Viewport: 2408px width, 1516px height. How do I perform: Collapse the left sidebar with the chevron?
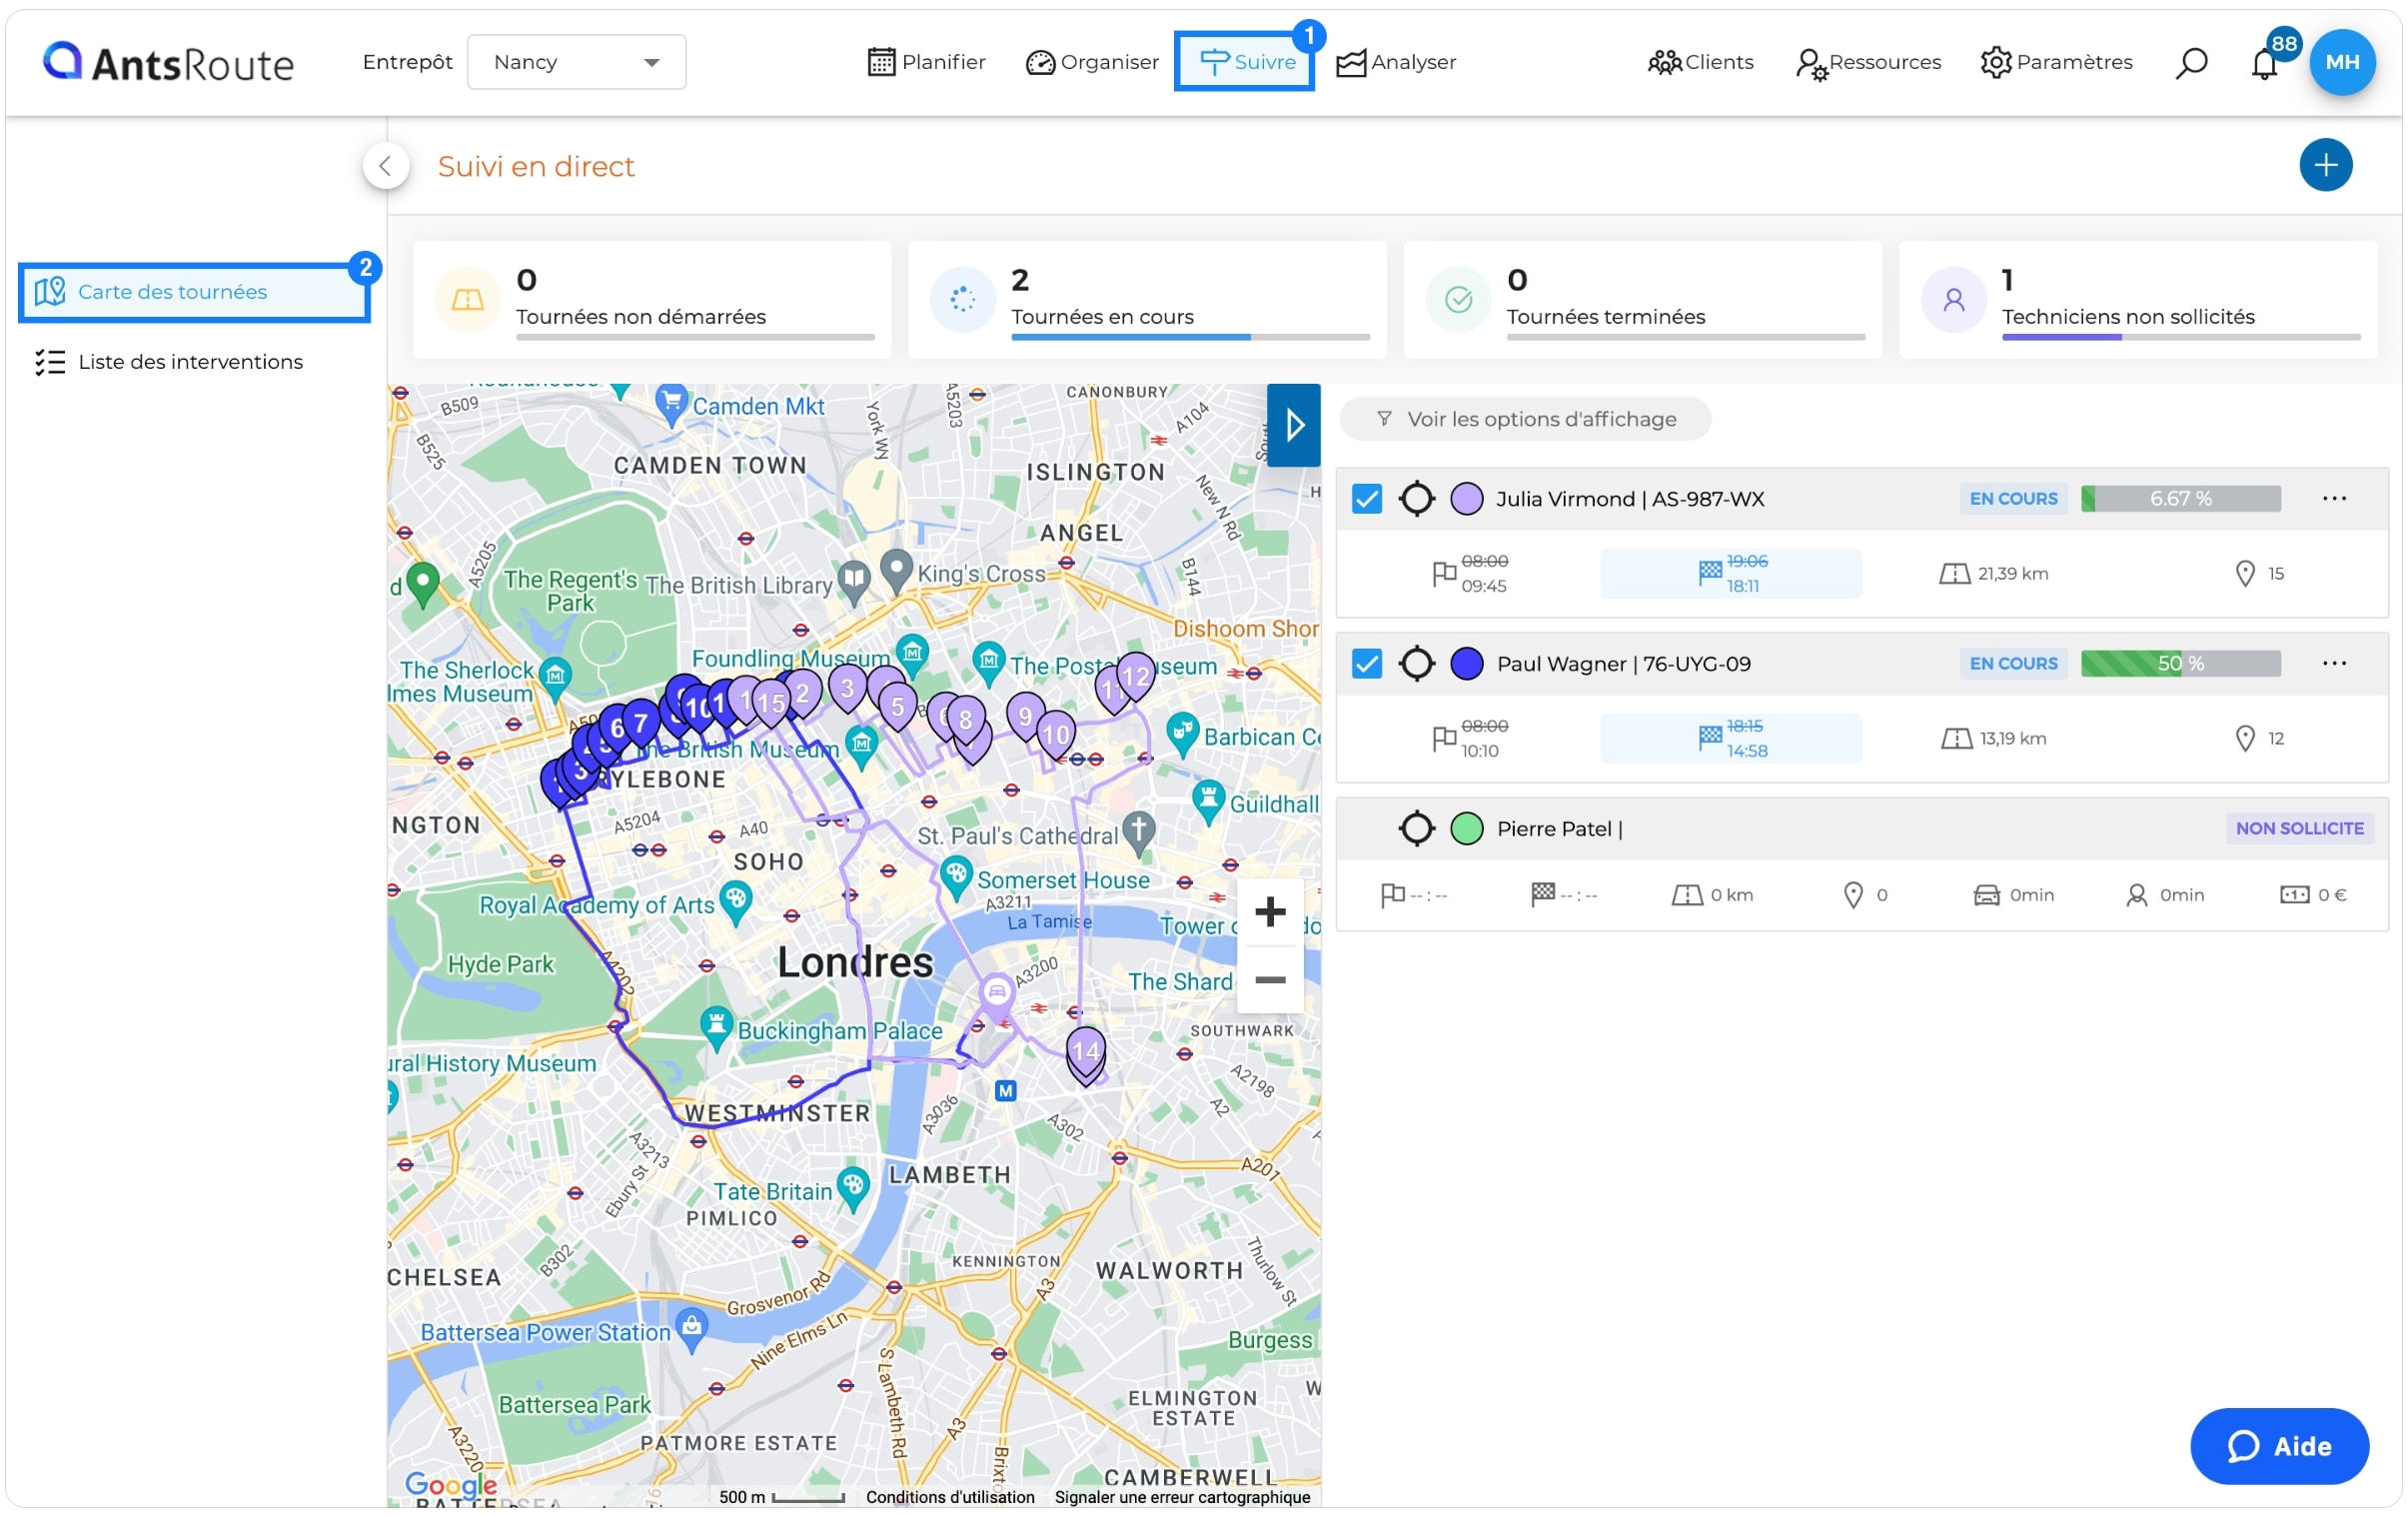[x=385, y=166]
